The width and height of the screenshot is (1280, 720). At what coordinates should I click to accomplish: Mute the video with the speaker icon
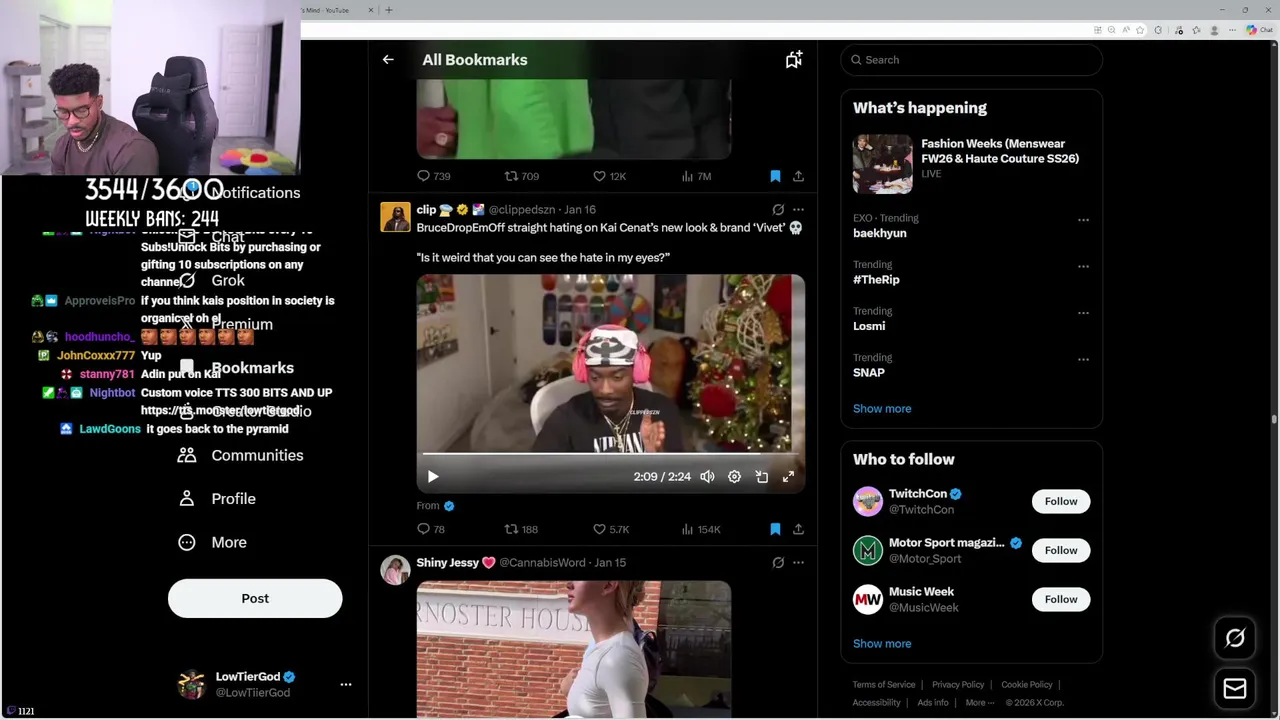[x=707, y=477]
